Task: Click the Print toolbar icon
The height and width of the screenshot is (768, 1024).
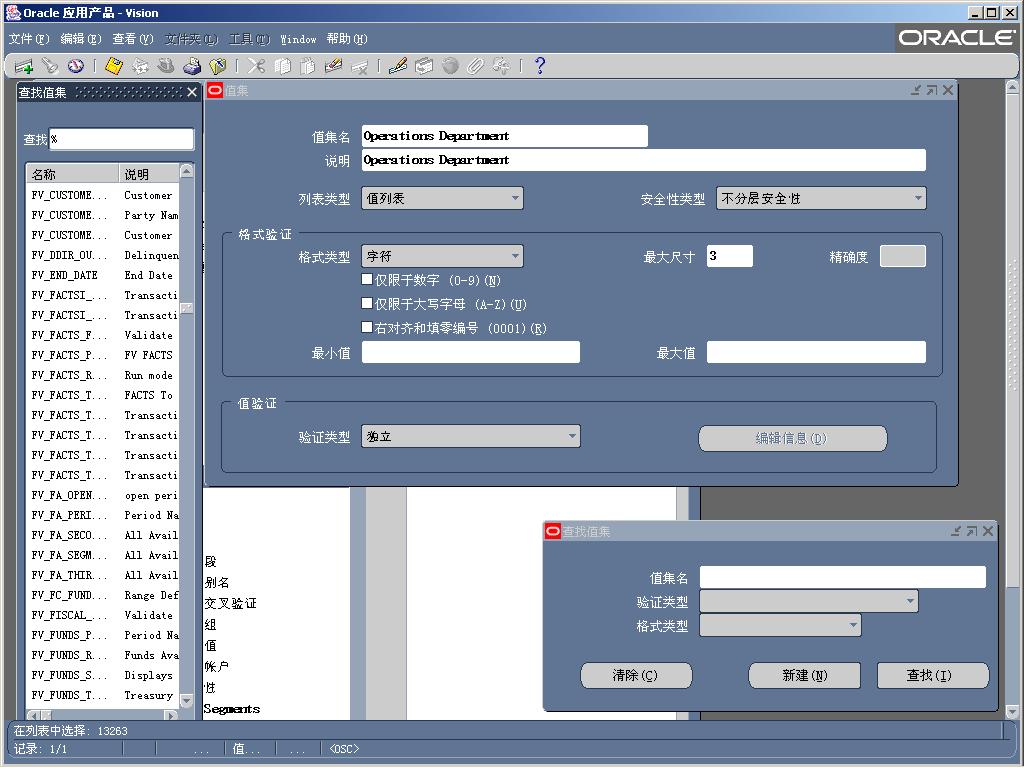Action: 192,66
